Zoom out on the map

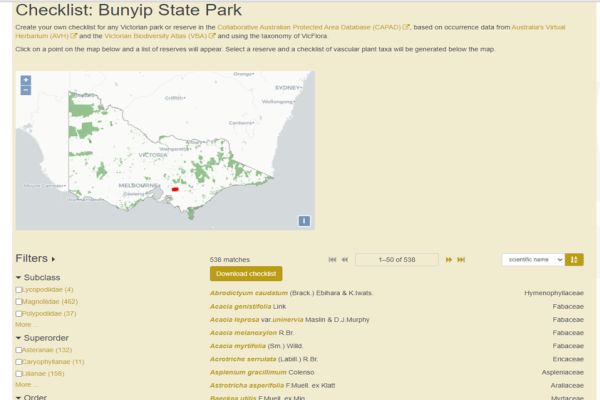coord(26,90)
